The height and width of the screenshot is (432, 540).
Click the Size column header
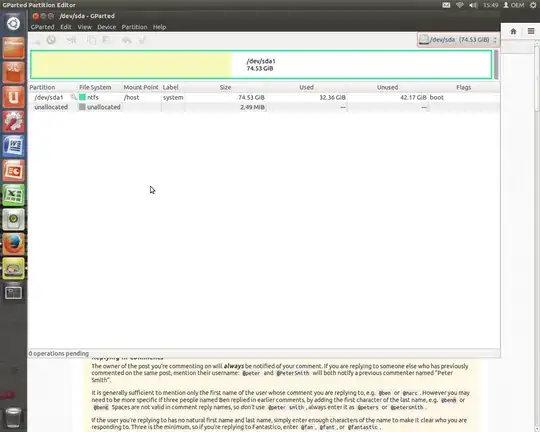pyautogui.click(x=226, y=87)
